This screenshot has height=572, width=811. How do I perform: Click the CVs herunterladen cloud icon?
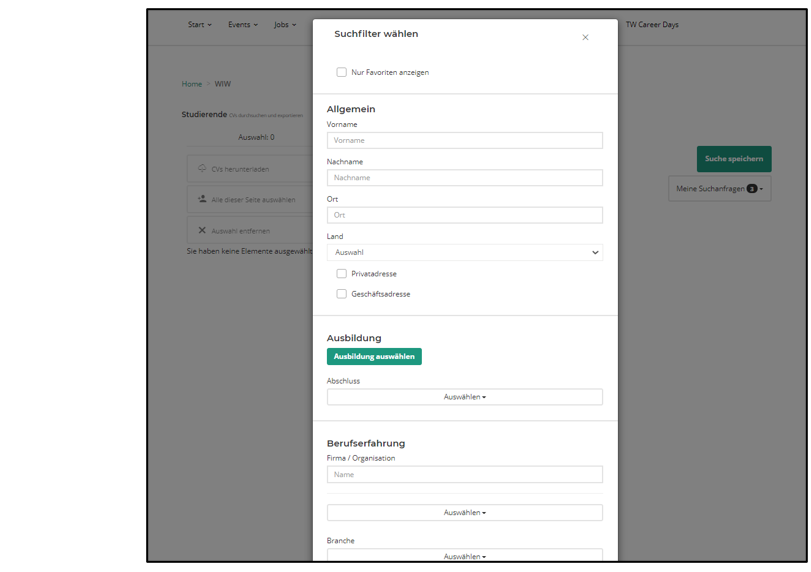click(x=202, y=169)
